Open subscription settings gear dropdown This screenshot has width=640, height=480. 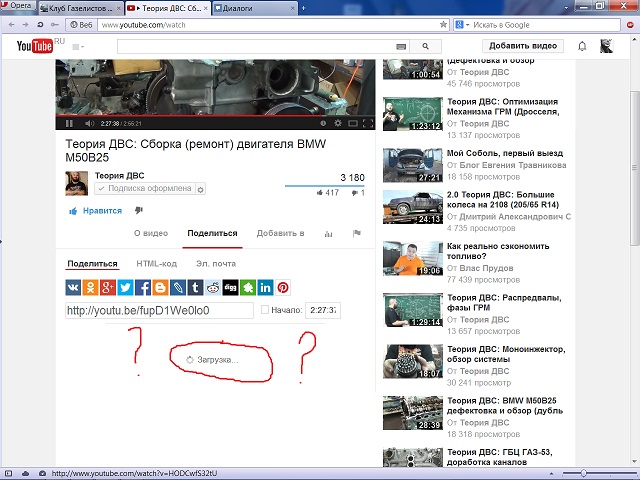[x=200, y=189]
